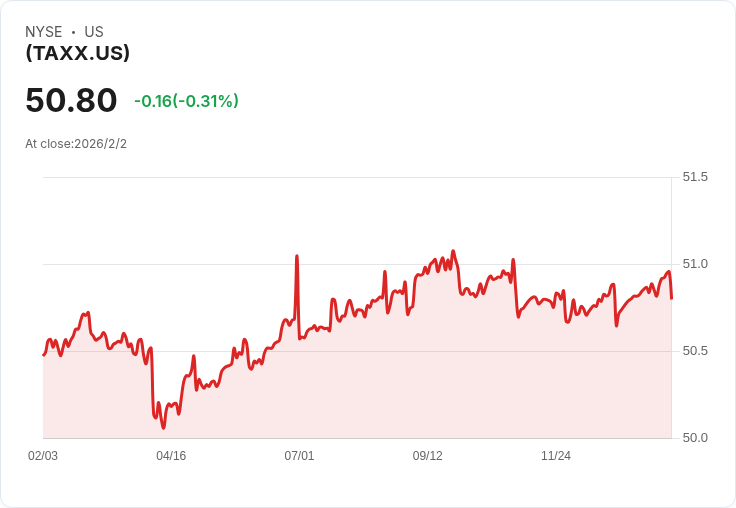The width and height of the screenshot is (736, 508).
Task: Click the left start of the price line
Action: (x=44, y=355)
